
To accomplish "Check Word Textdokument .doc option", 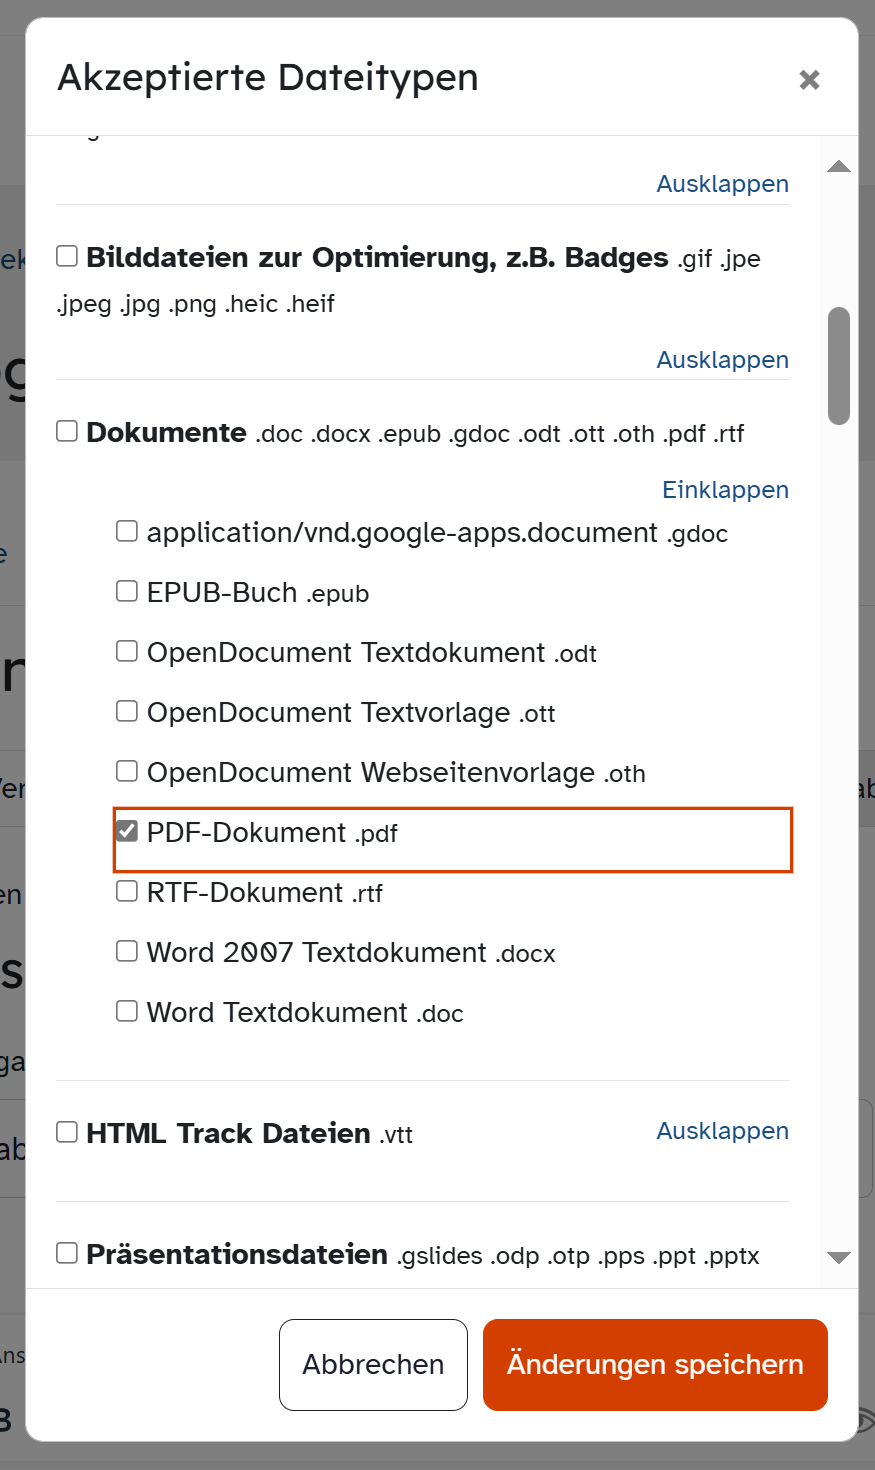I will tap(127, 1011).
